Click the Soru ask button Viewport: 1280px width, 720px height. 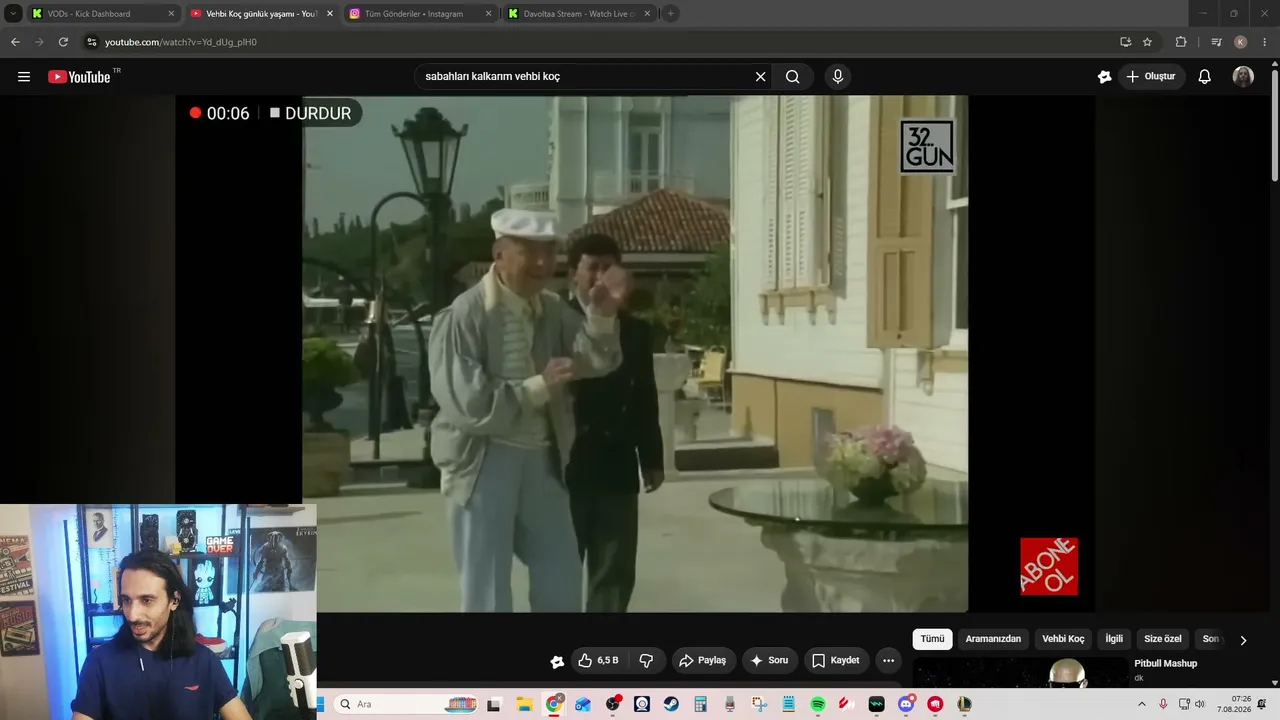pos(770,660)
